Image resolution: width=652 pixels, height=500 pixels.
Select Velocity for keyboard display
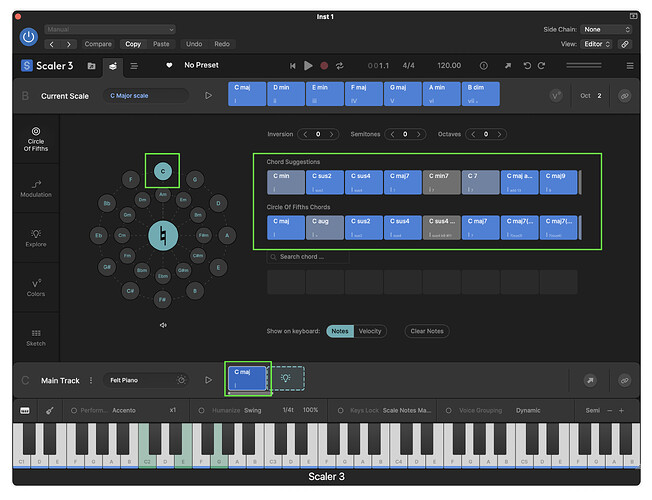pos(370,331)
